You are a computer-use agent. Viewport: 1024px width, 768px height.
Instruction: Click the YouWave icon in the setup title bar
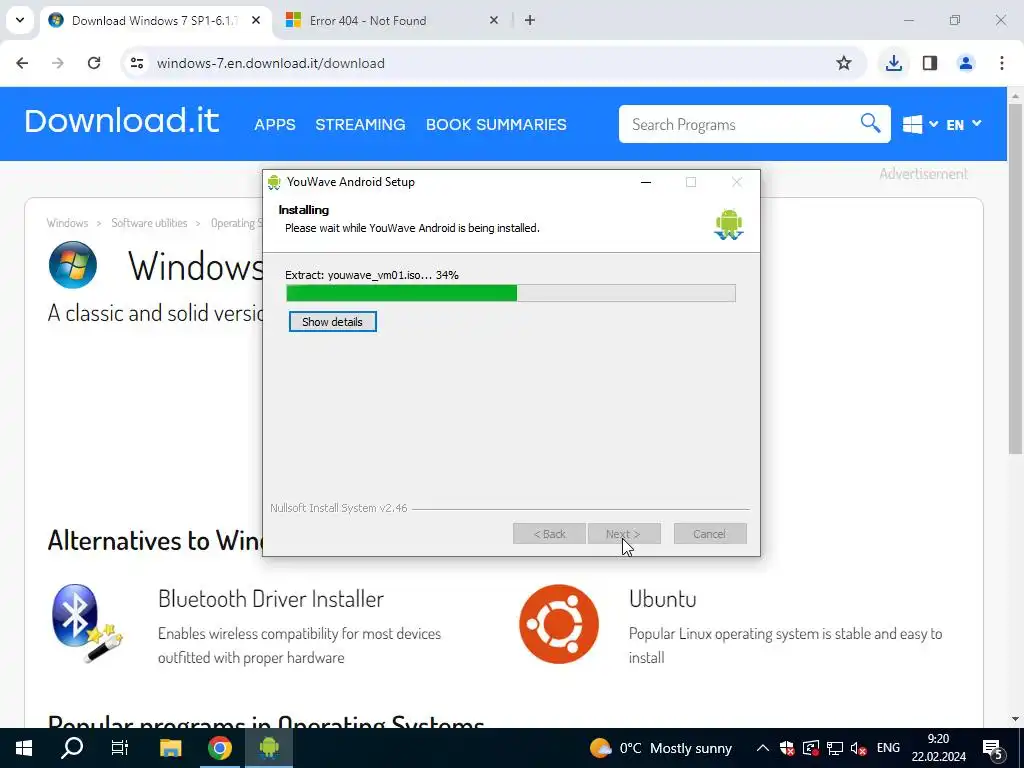click(x=274, y=182)
